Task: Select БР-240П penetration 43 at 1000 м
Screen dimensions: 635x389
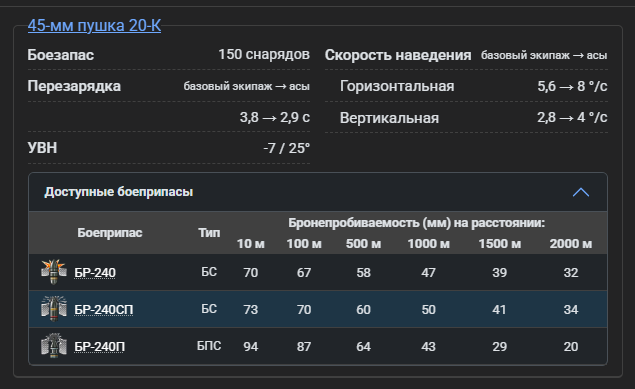Action: click(428, 346)
